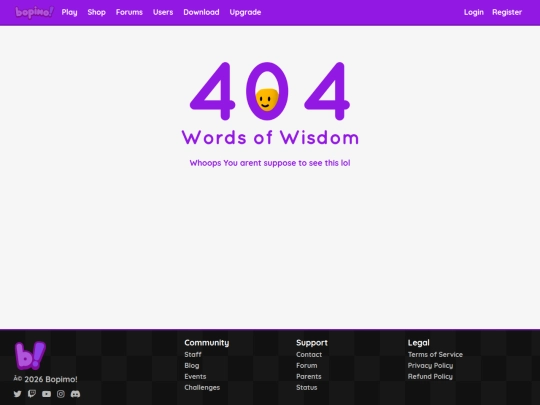The width and height of the screenshot is (540, 405).
Task: Open the Forums nav item
Action: pyautogui.click(x=129, y=12)
